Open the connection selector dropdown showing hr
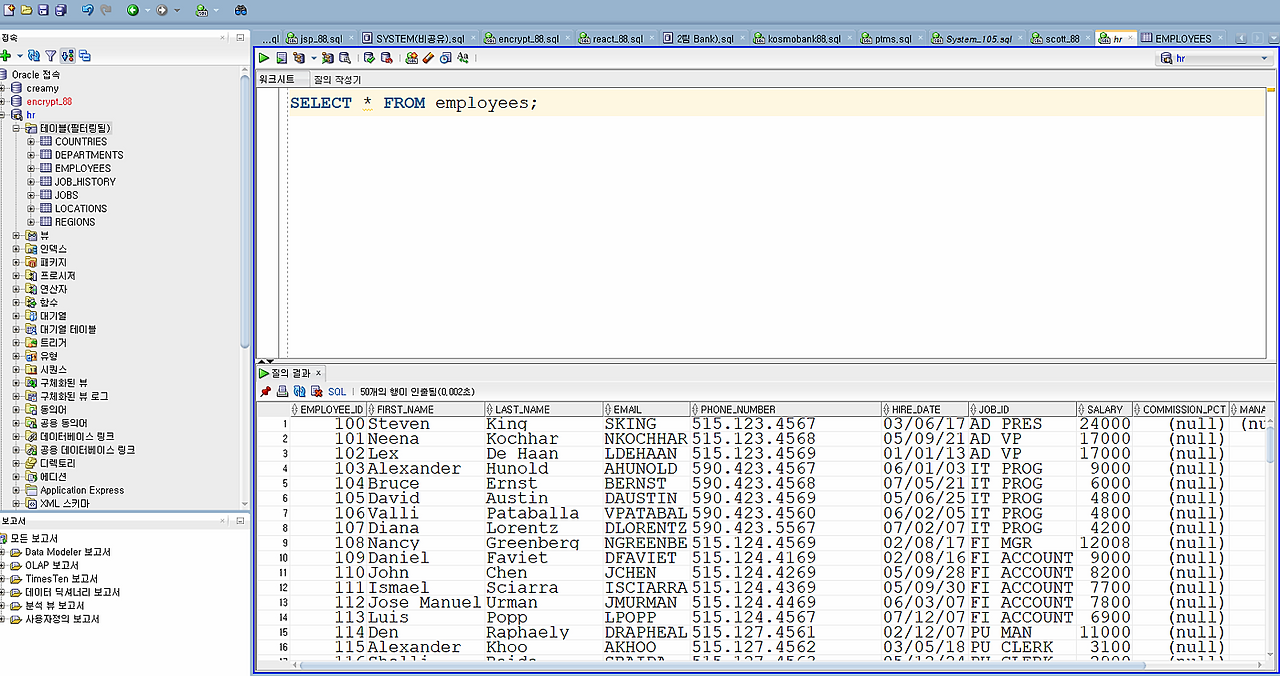 [1215, 59]
